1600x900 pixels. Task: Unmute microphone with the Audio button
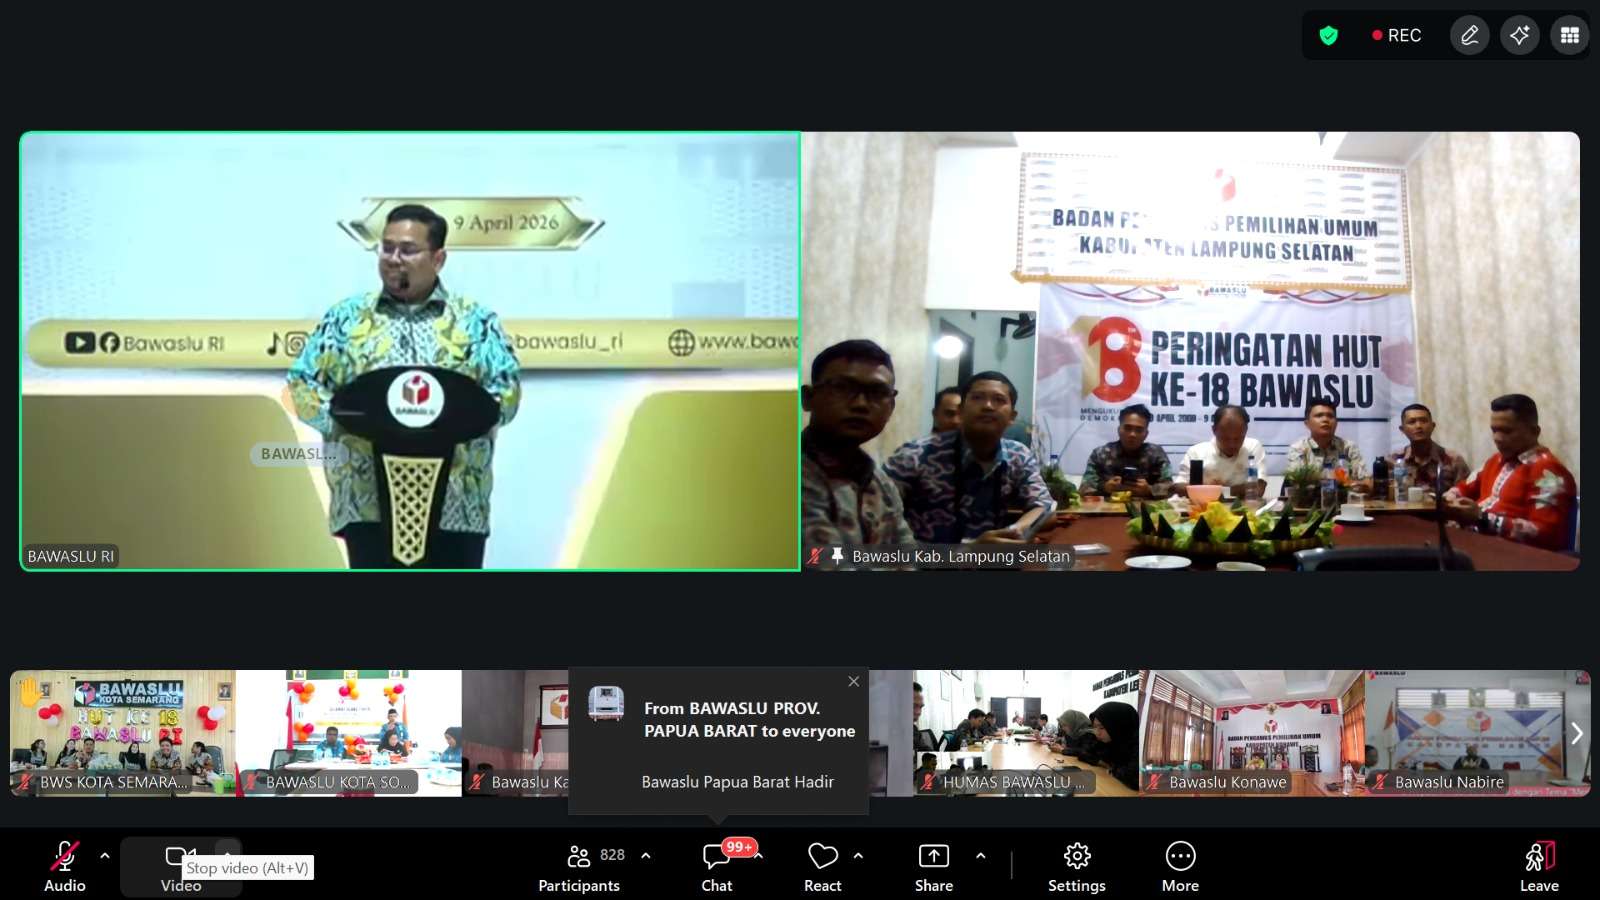coord(64,866)
